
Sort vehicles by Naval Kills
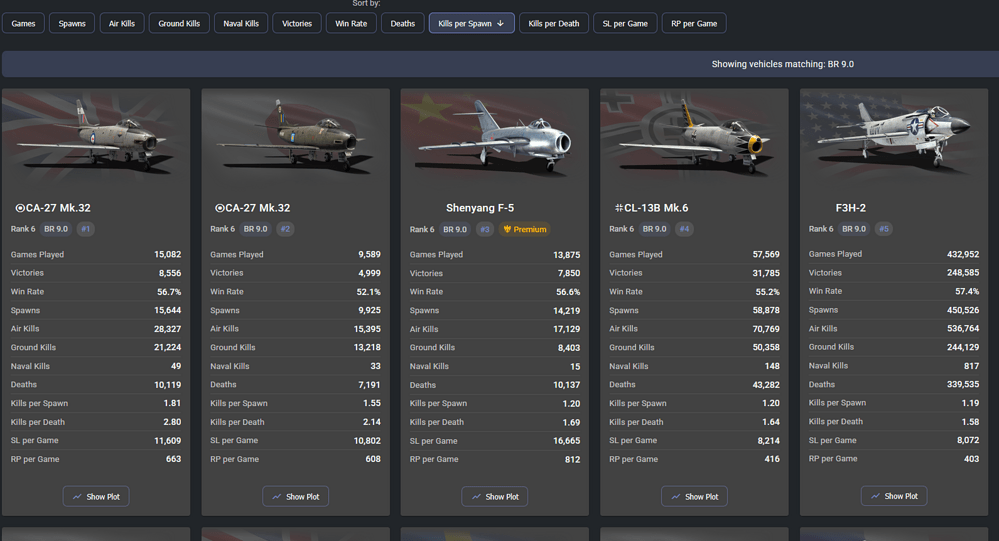(241, 24)
